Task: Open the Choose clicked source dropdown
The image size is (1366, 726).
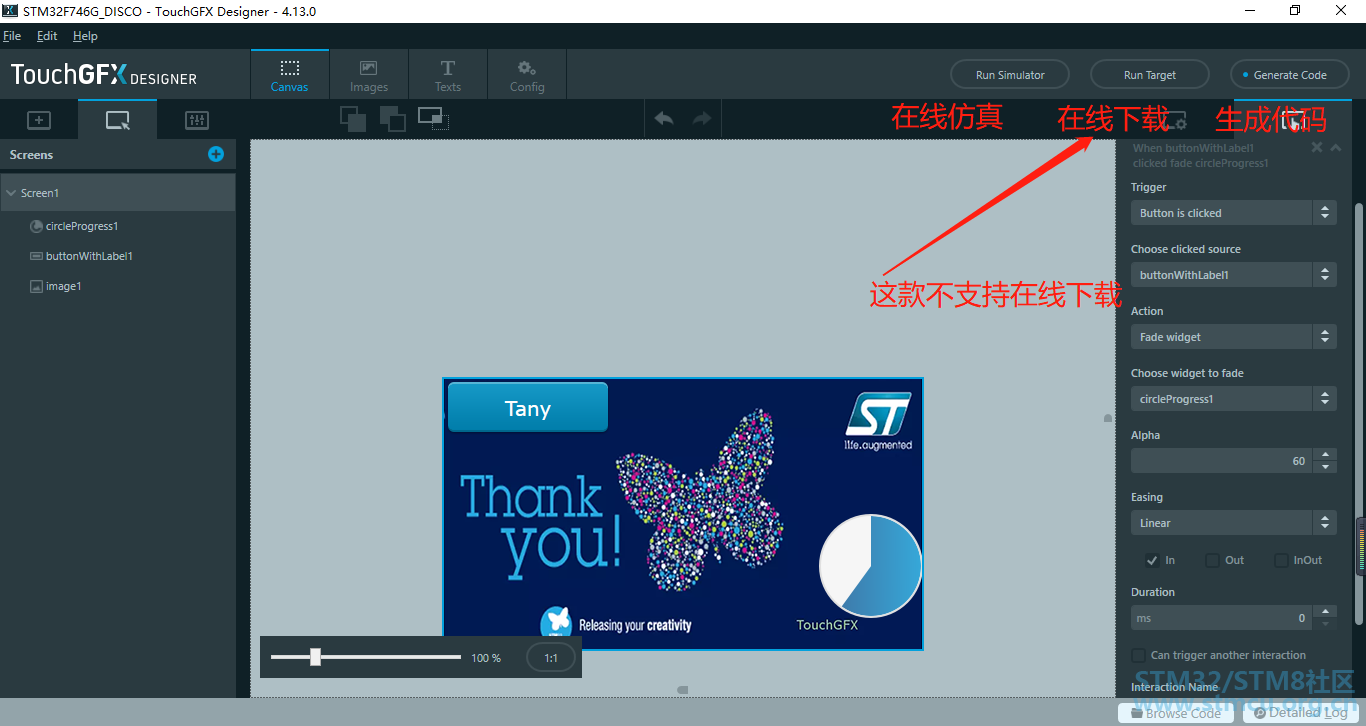Action: [1234, 275]
